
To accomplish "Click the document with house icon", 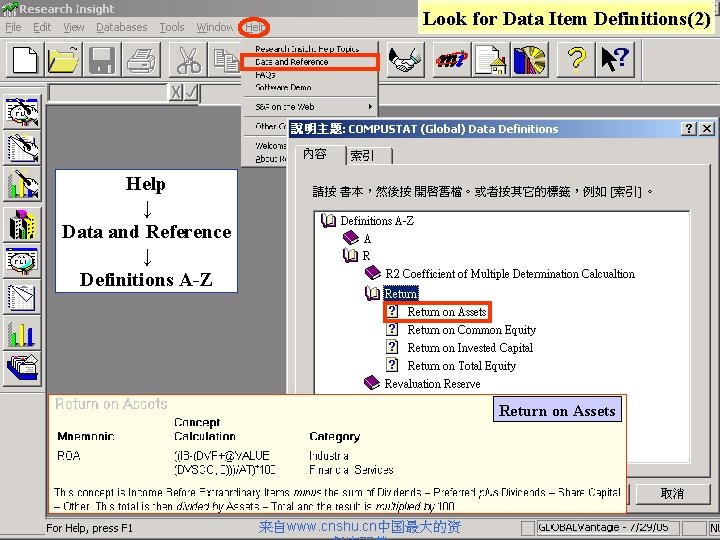I will [491, 60].
